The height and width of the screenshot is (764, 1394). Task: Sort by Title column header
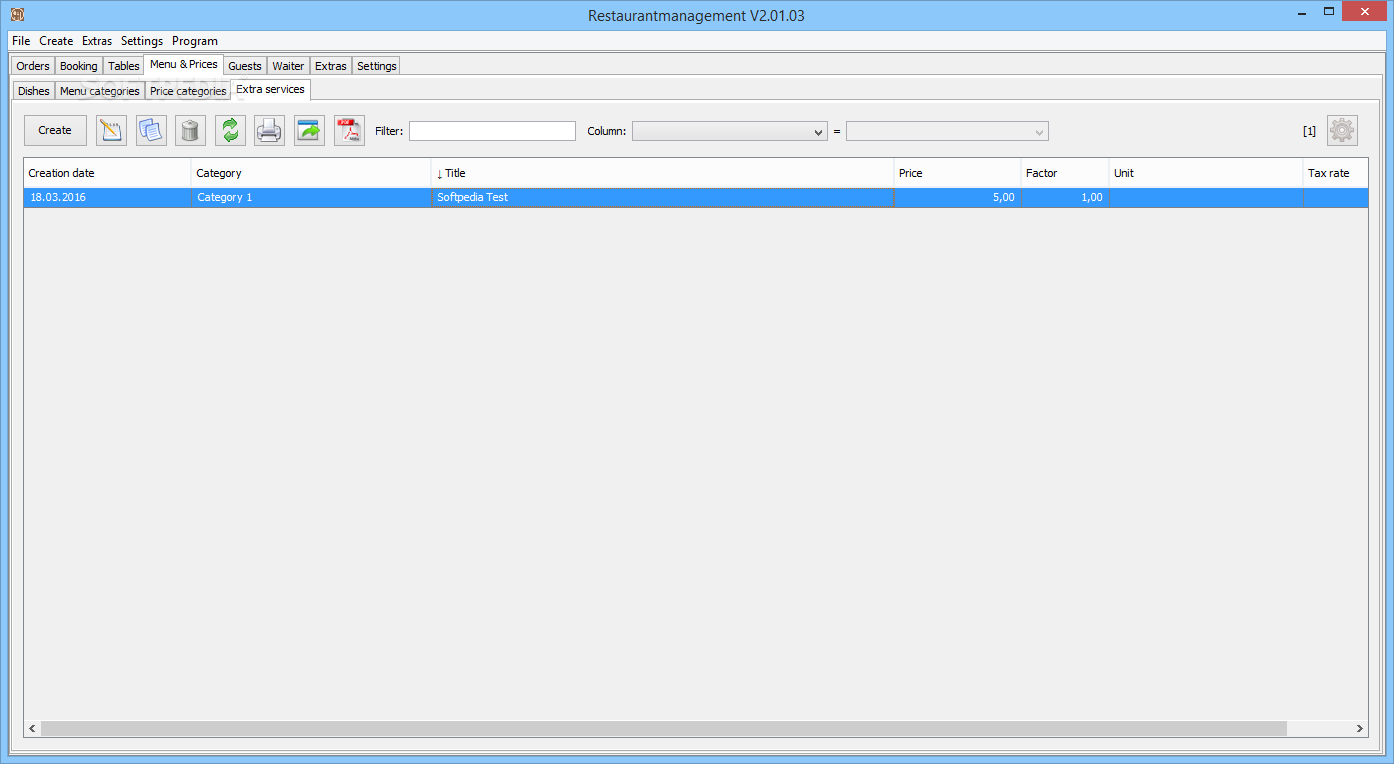[663, 173]
